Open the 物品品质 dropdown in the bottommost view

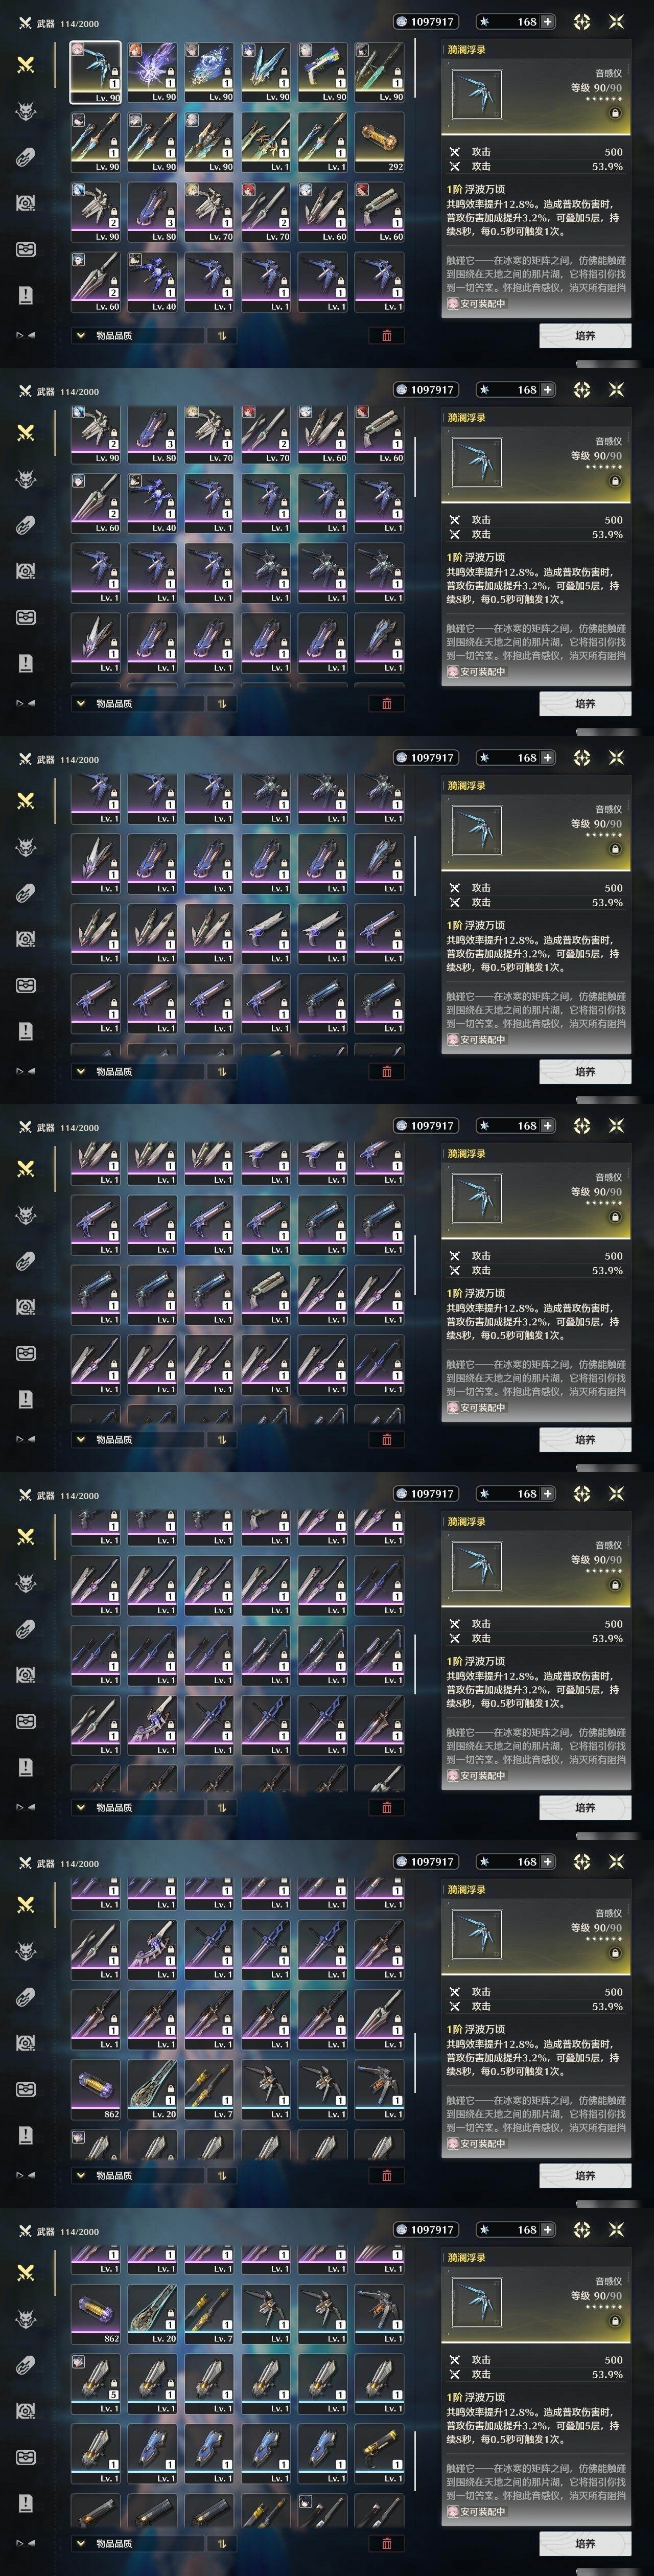point(136,2543)
